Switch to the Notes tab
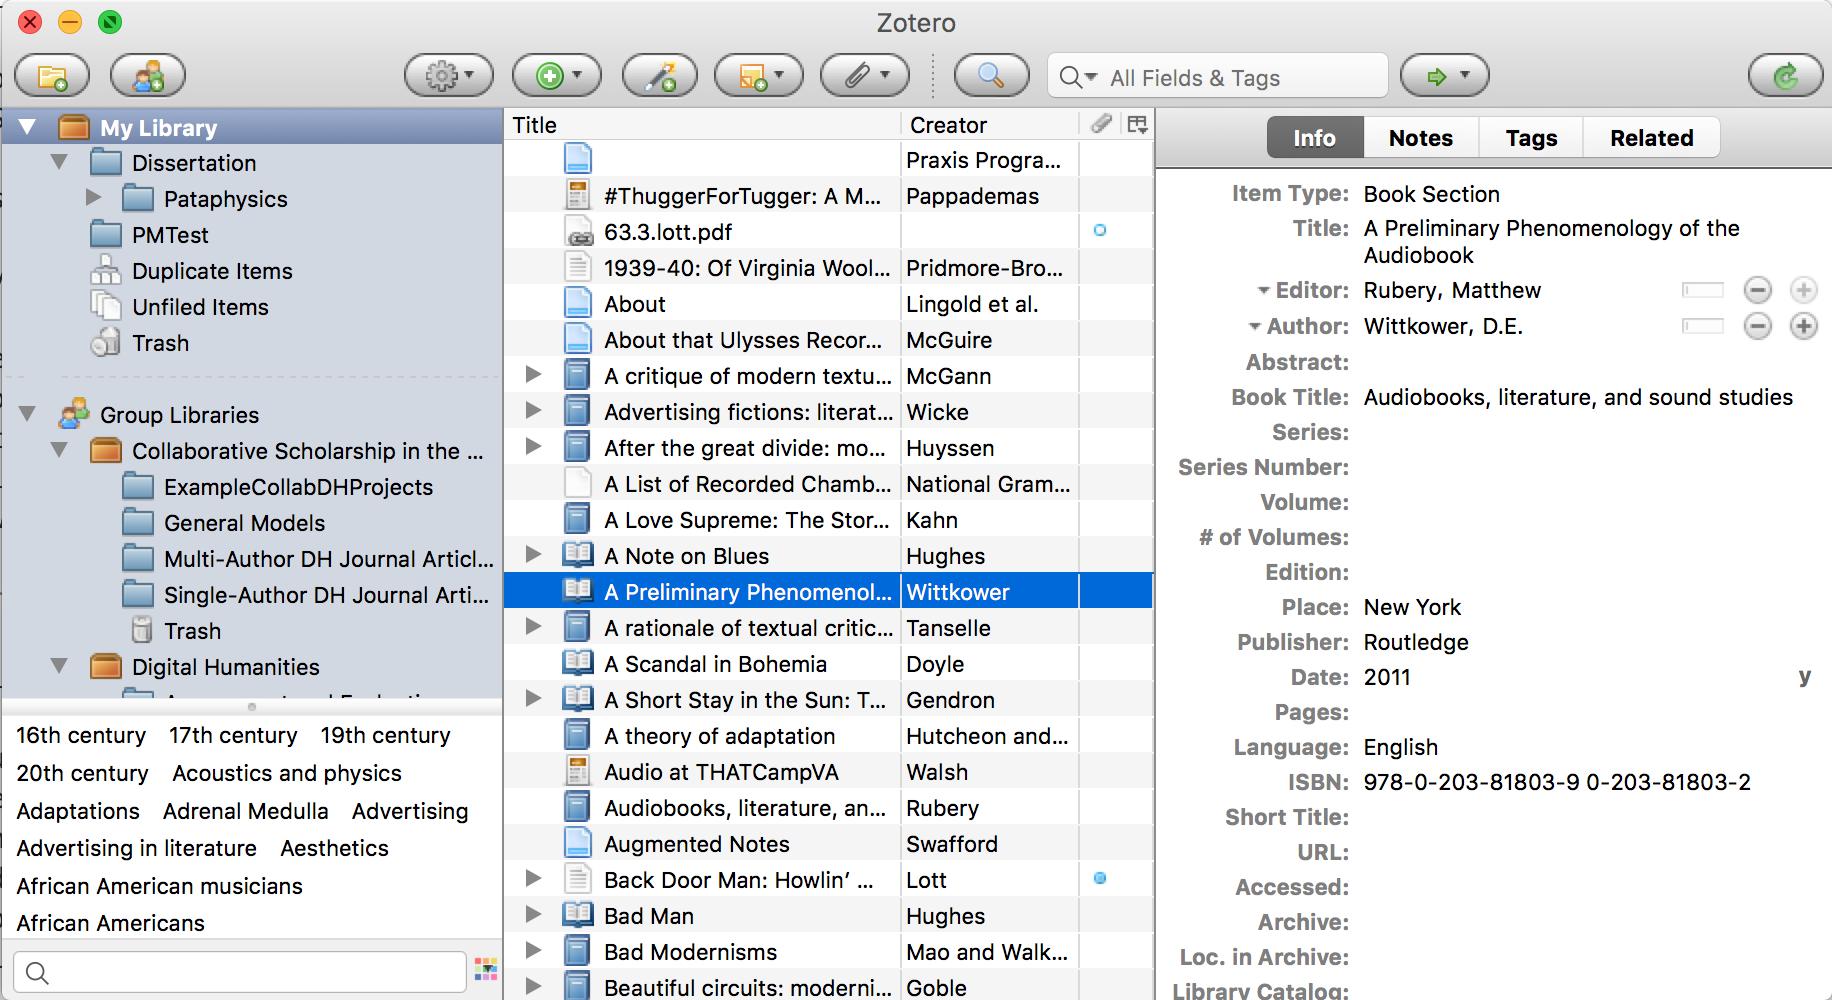The image size is (1832, 1000). tap(1420, 138)
